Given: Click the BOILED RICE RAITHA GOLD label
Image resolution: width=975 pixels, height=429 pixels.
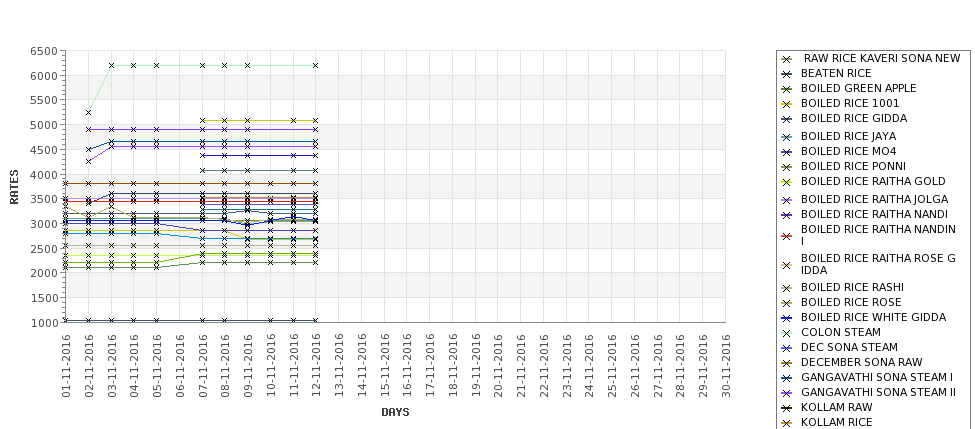Looking at the screenshot, I should (x=873, y=181).
